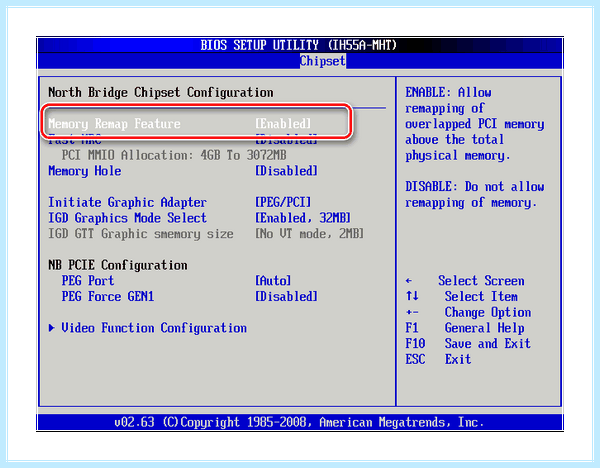The height and width of the screenshot is (468, 600).
Task: Change the Memory Remap Feature [Enabled] value
Action: coord(283,124)
